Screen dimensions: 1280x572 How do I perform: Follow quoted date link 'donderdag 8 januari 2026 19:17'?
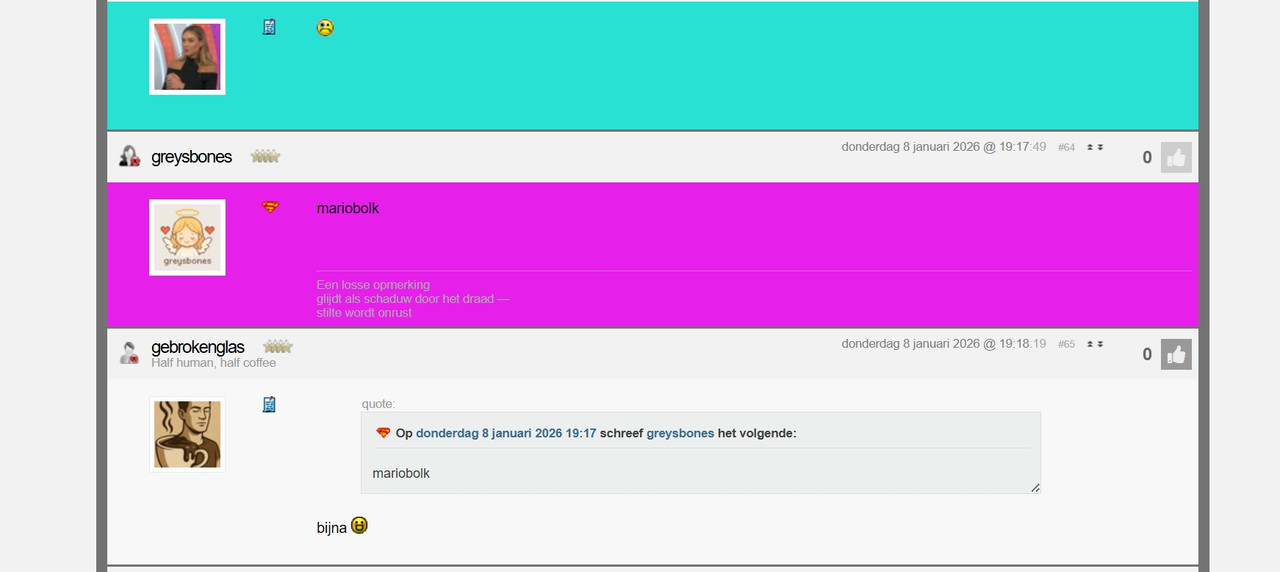[506, 433]
